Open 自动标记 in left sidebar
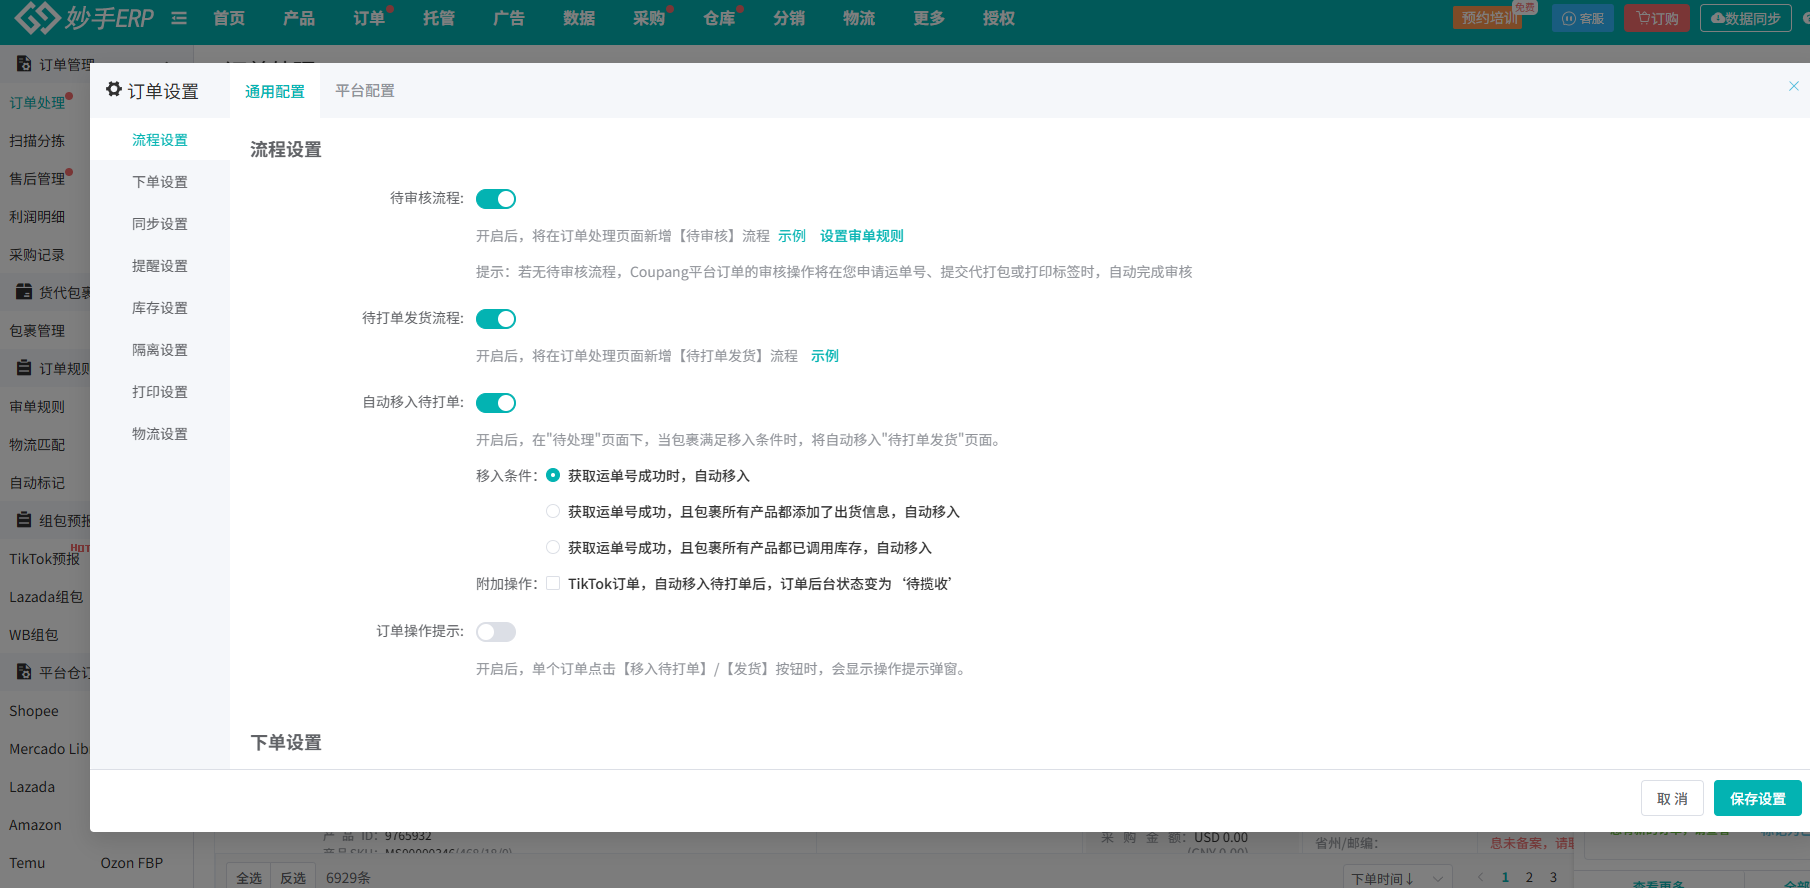Image resolution: width=1810 pixels, height=888 pixels. tap(37, 483)
